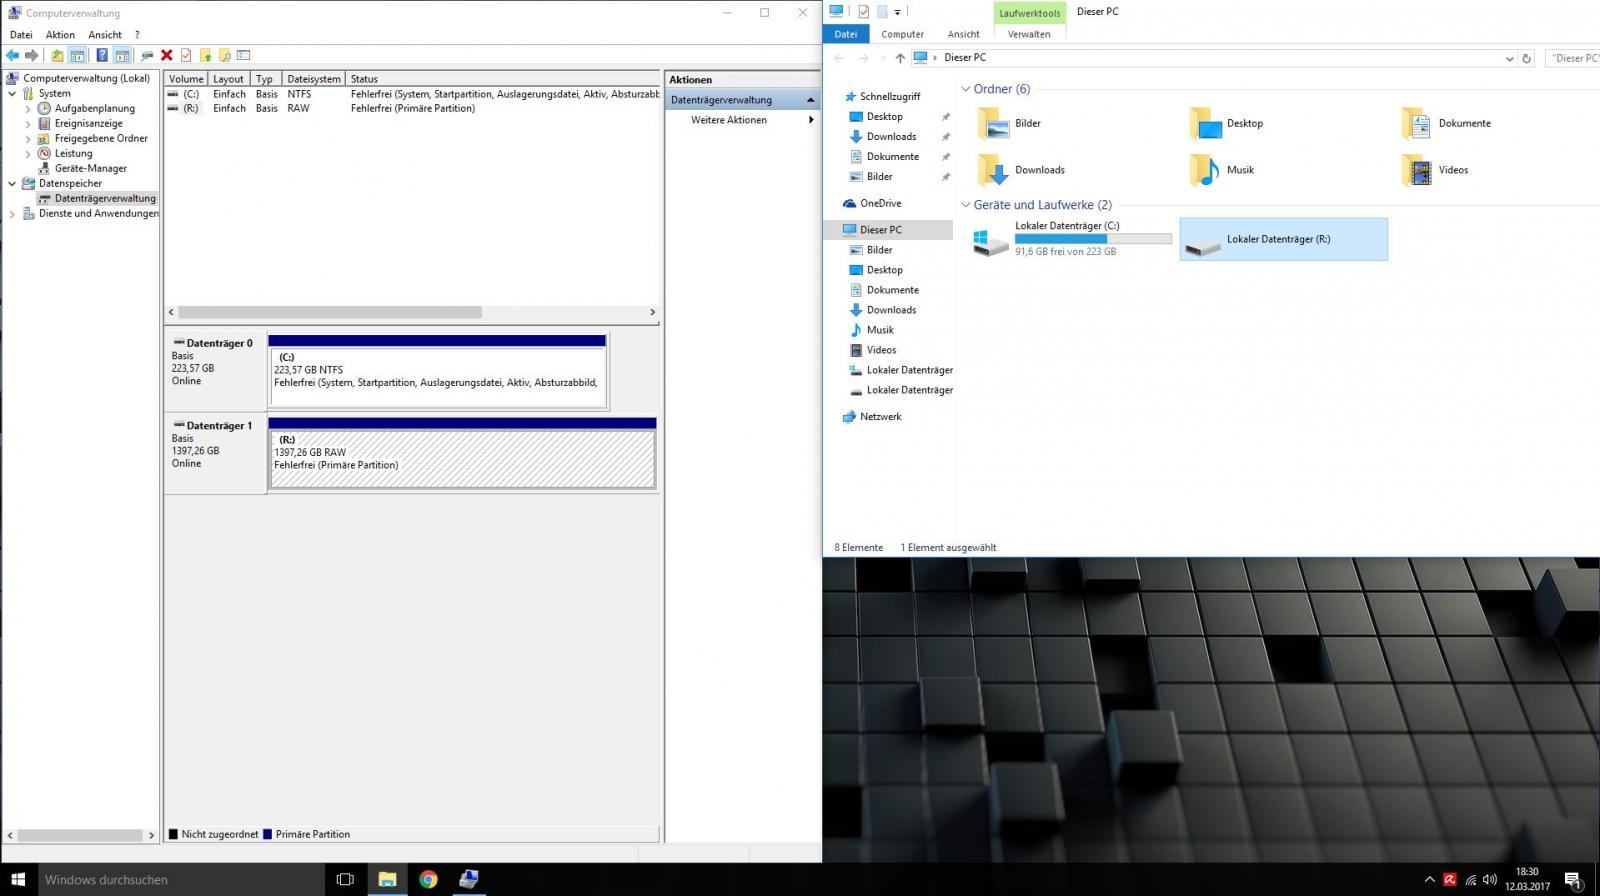
Task: Open the ? help menu
Action: click(137, 35)
